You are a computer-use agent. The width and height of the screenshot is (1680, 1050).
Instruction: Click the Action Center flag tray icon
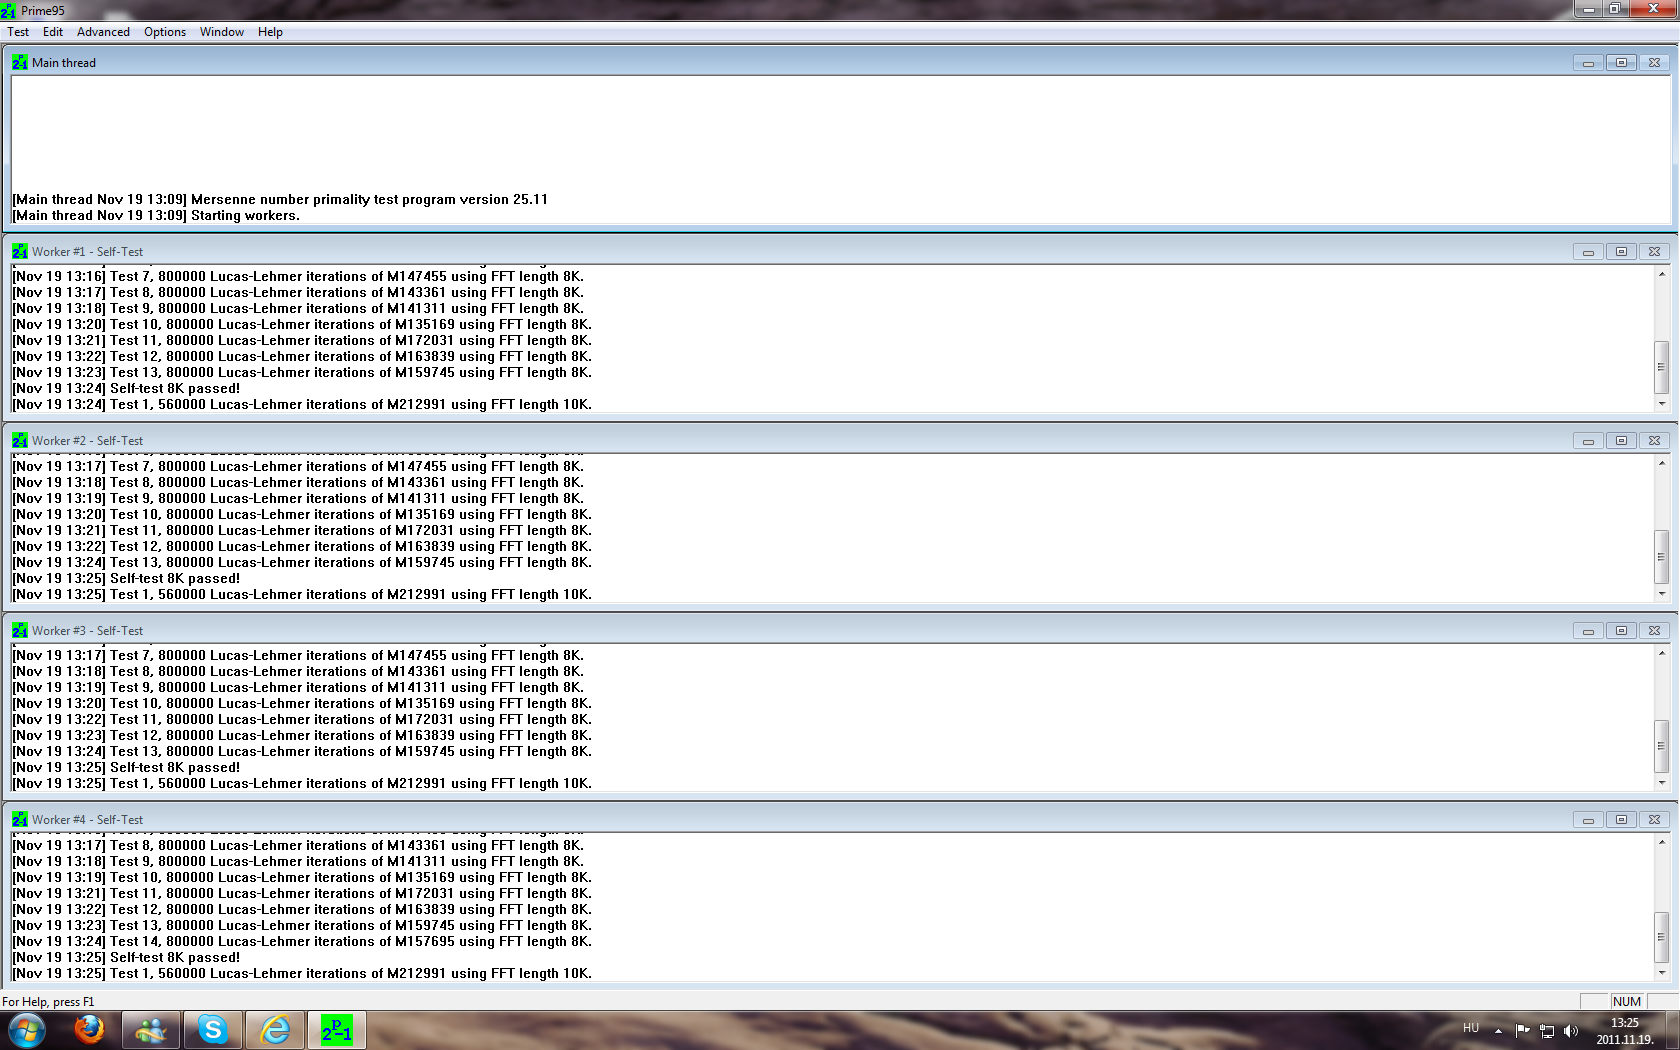(x=1523, y=1030)
